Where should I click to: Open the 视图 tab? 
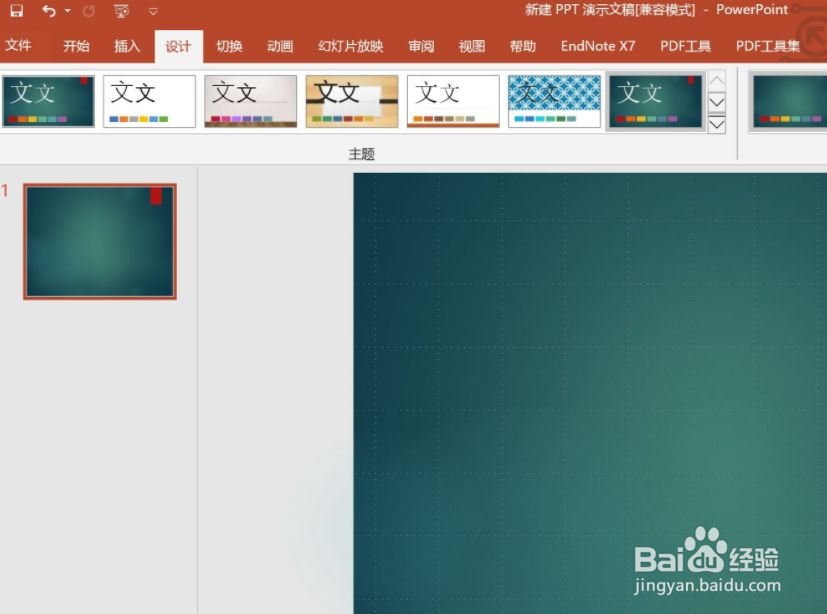pos(472,46)
